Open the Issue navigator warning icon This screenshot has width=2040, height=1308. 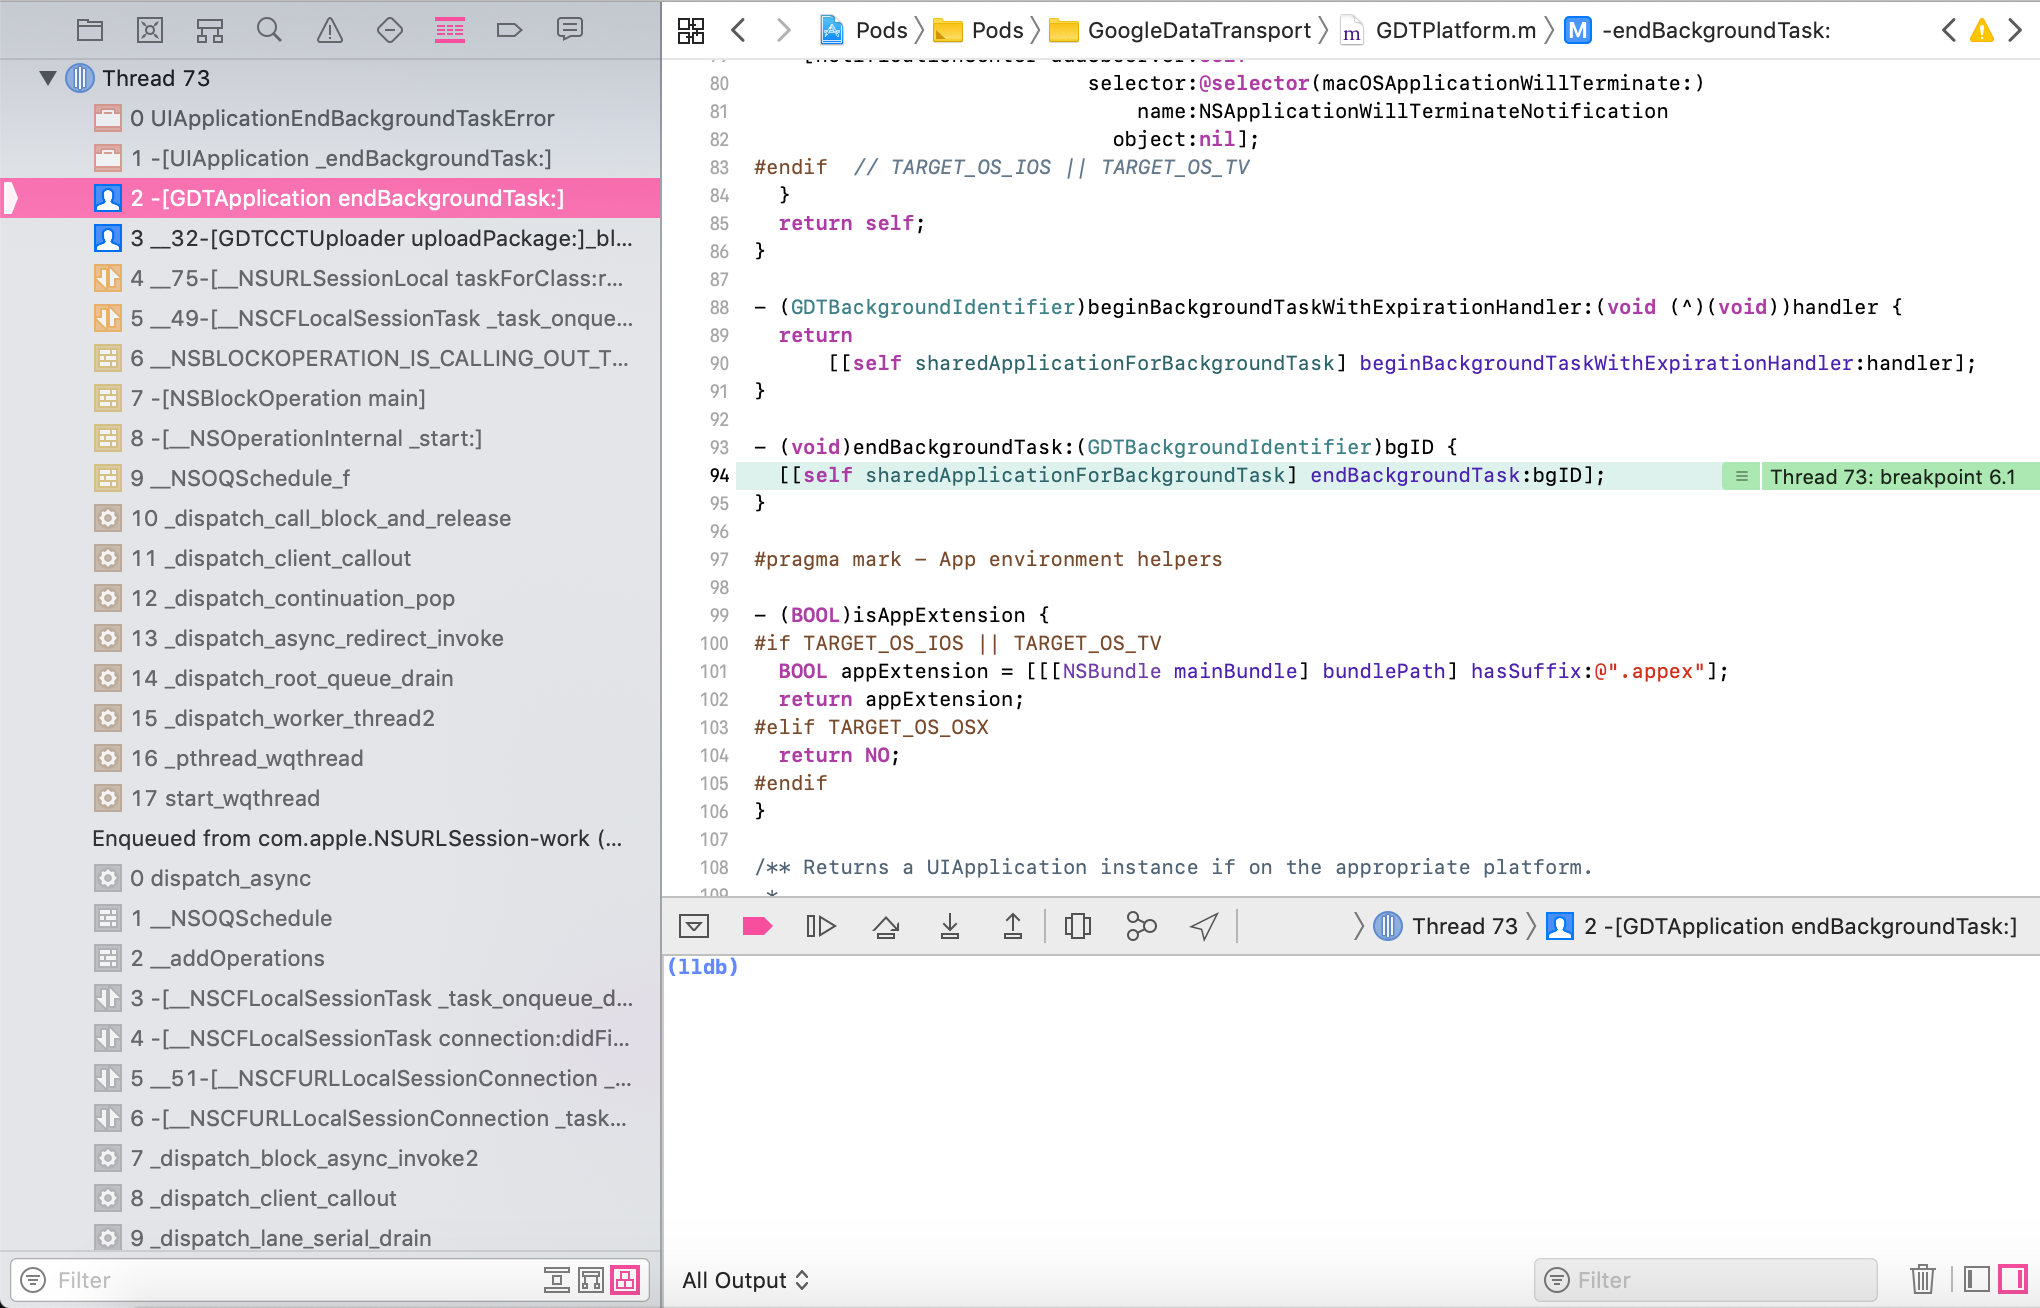(330, 29)
